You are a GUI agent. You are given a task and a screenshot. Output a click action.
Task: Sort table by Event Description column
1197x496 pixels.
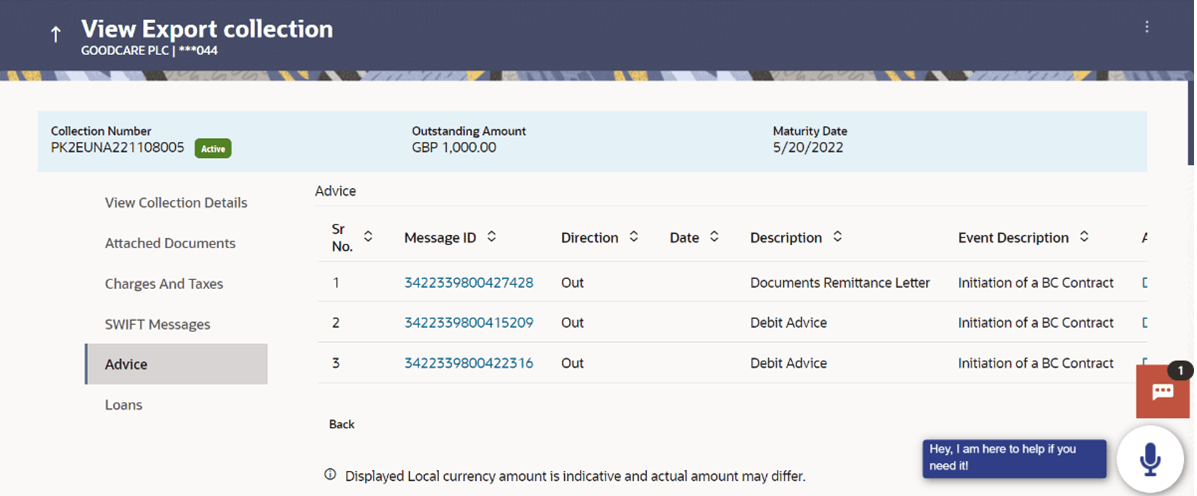(1084, 237)
